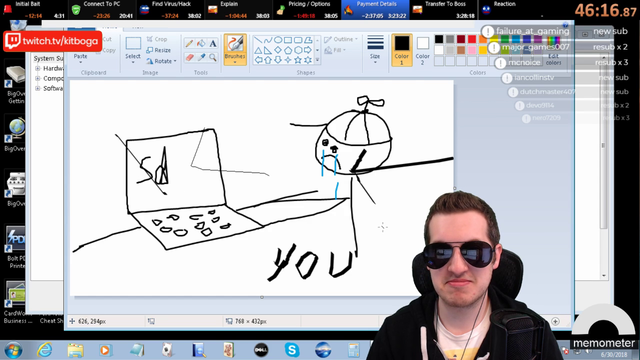Choose the Oval shape
Viewport: 640px width, 360px height.
click(278, 40)
